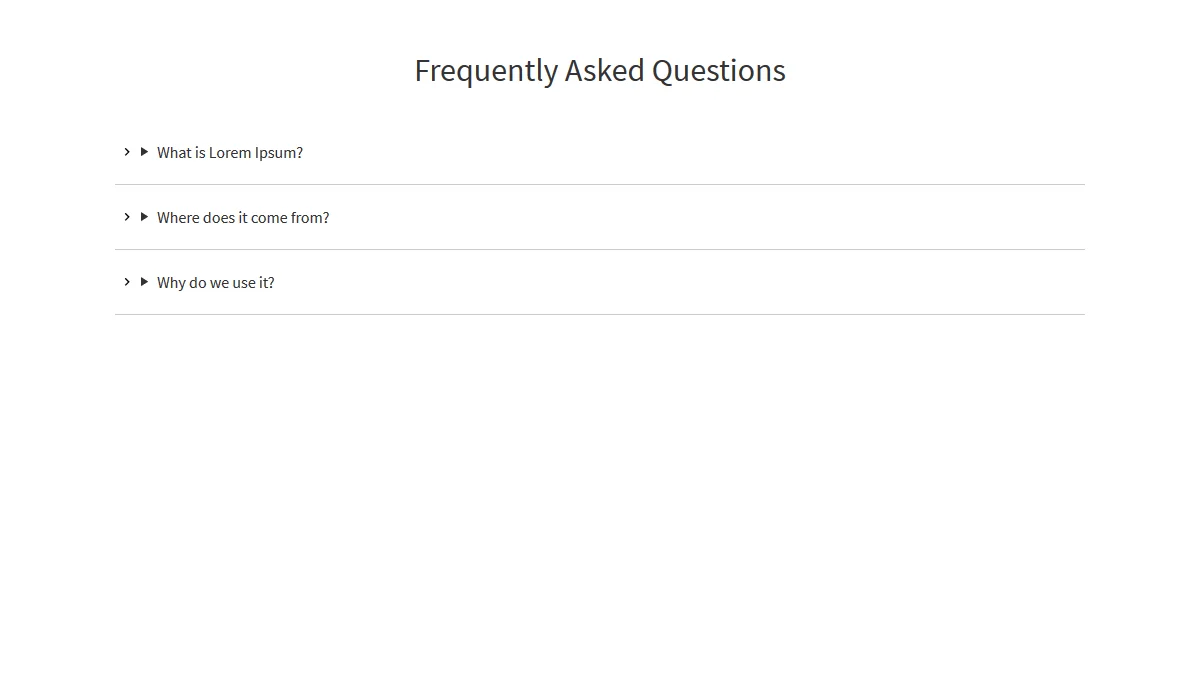Viewport: 1200px width, 680px height.
Task: Click the word "Ipsum?" in the first question
Action: (x=279, y=153)
